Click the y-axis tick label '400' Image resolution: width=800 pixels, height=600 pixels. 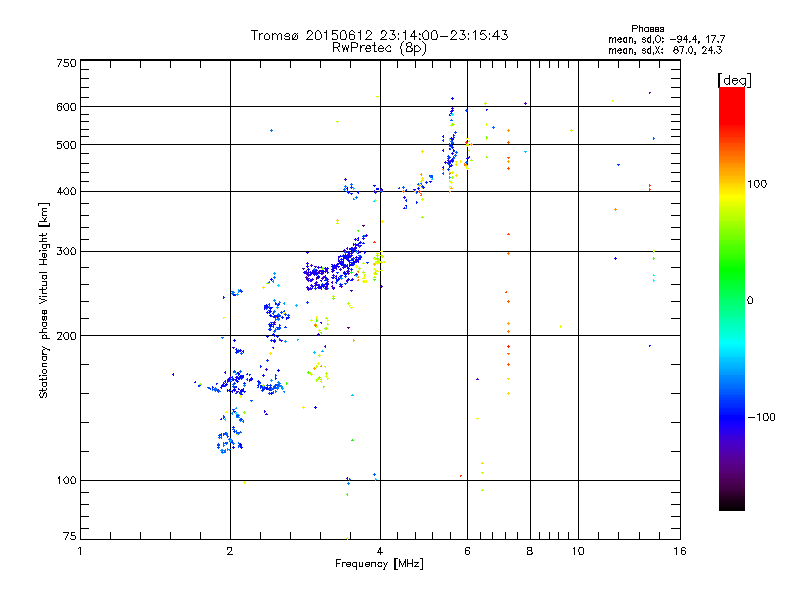tap(66, 191)
